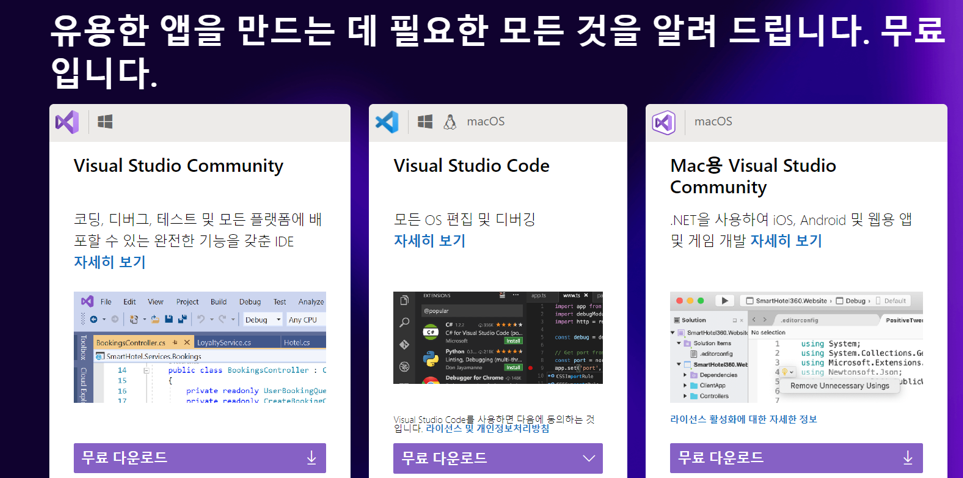Open the 라이선스 및 개인정보처리방침 link
Screen dimensions: 963x478
[487, 428]
